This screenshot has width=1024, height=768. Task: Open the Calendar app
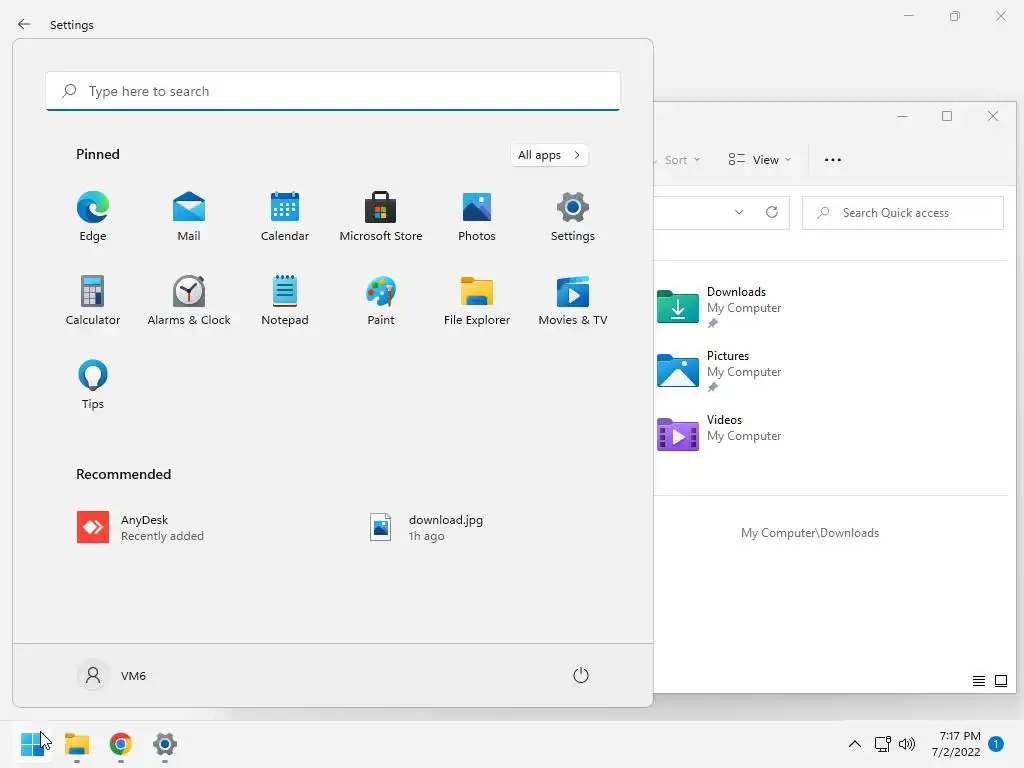285,217
